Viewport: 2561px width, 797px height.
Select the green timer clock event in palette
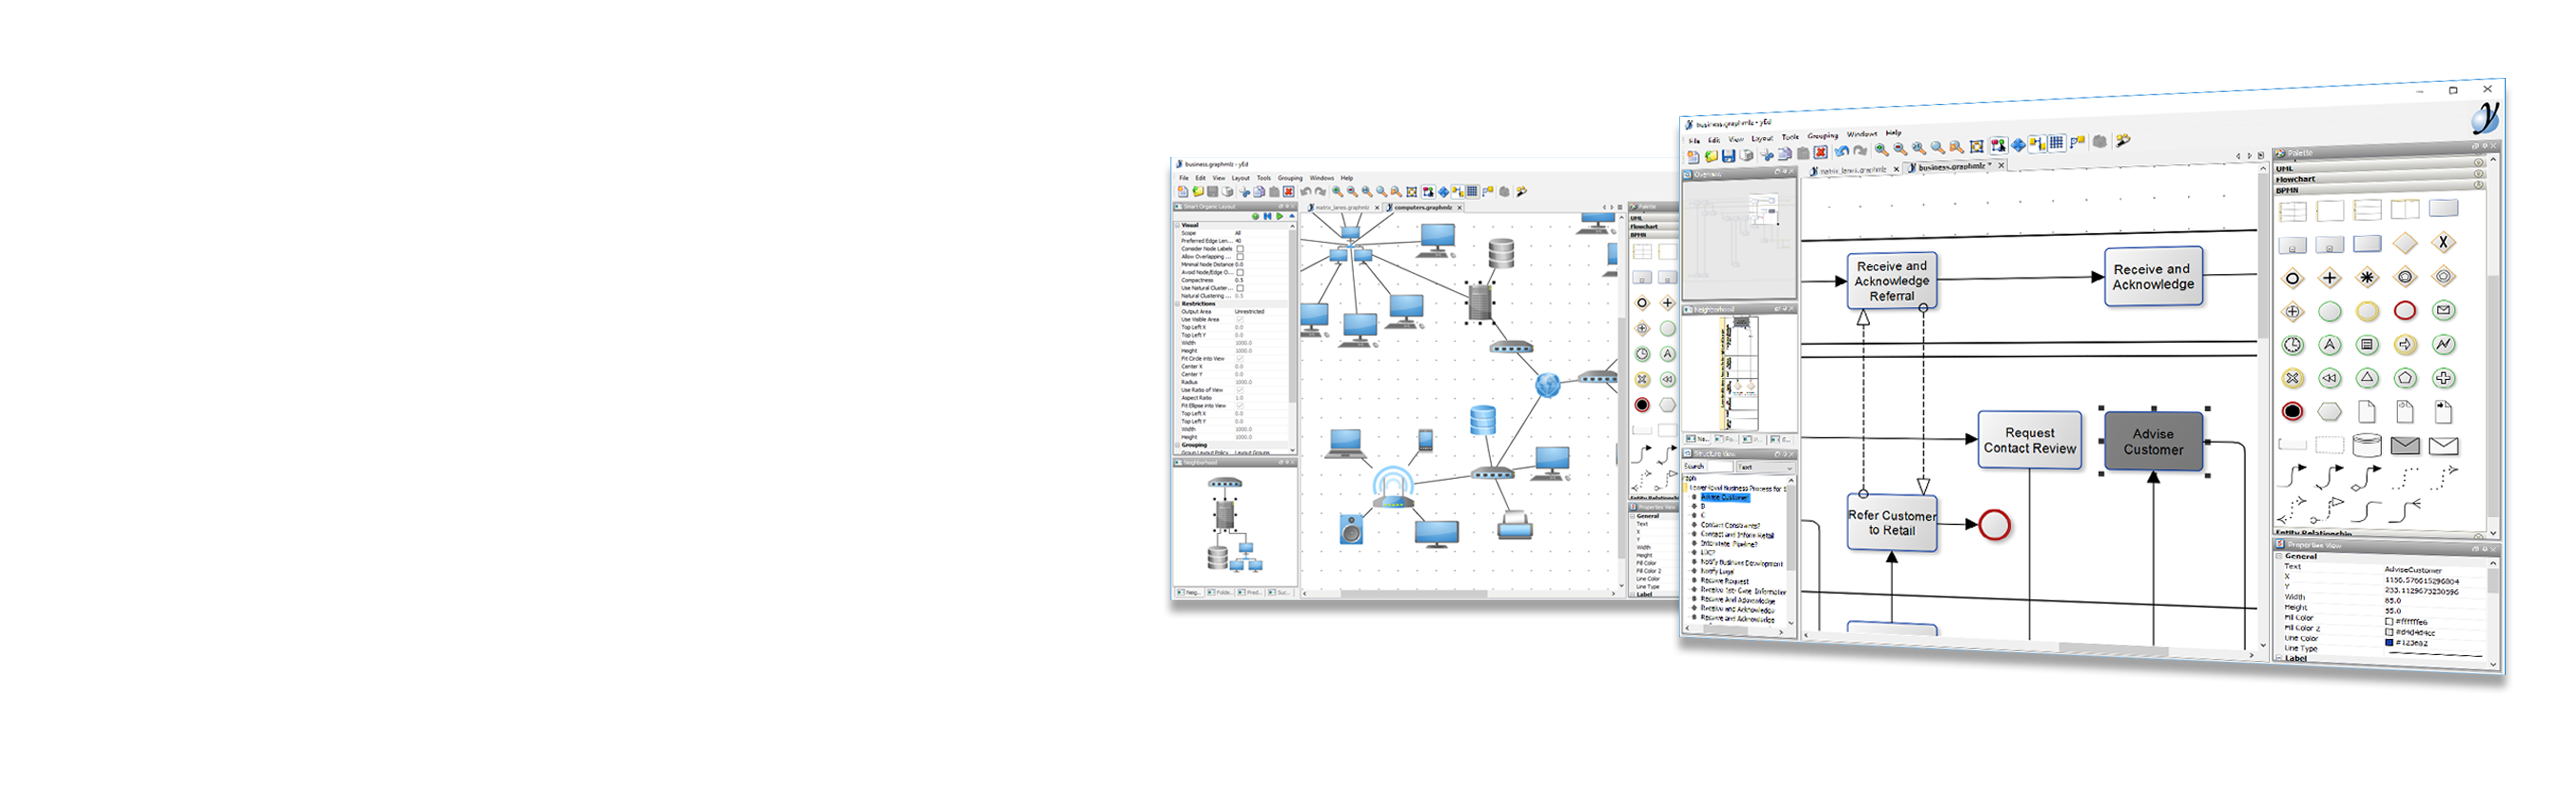[2292, 345]
